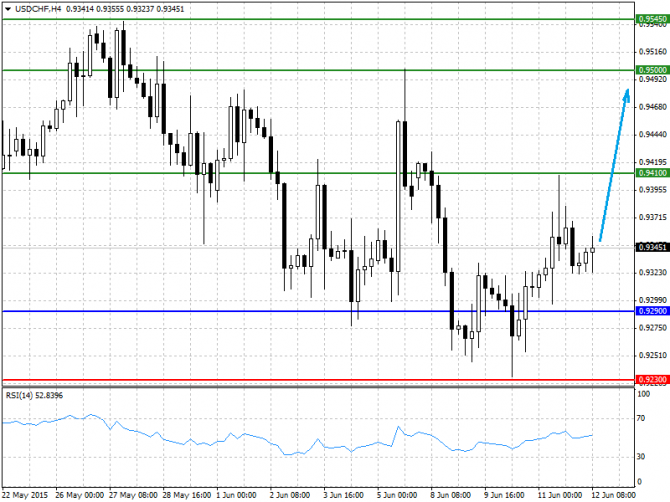The width and height of the screenshot is (670, 502).
Task: Click the 0.94440 price axis value
Action: coord(652,135)
